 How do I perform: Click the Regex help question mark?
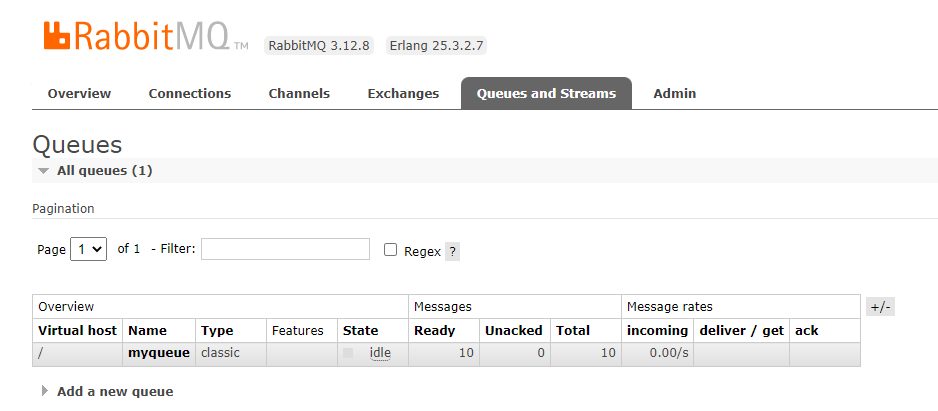452,251
